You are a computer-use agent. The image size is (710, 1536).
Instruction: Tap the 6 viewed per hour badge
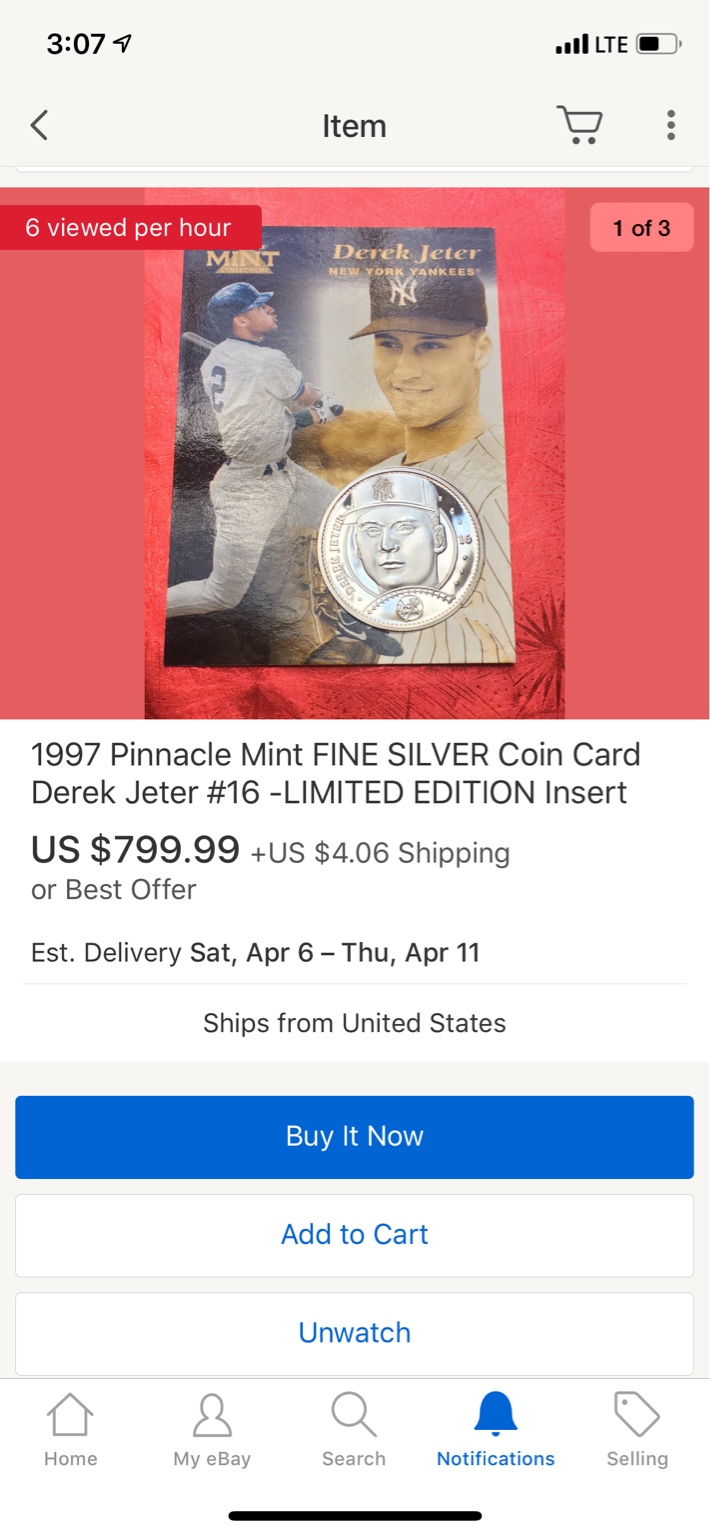tap(130, 228)
